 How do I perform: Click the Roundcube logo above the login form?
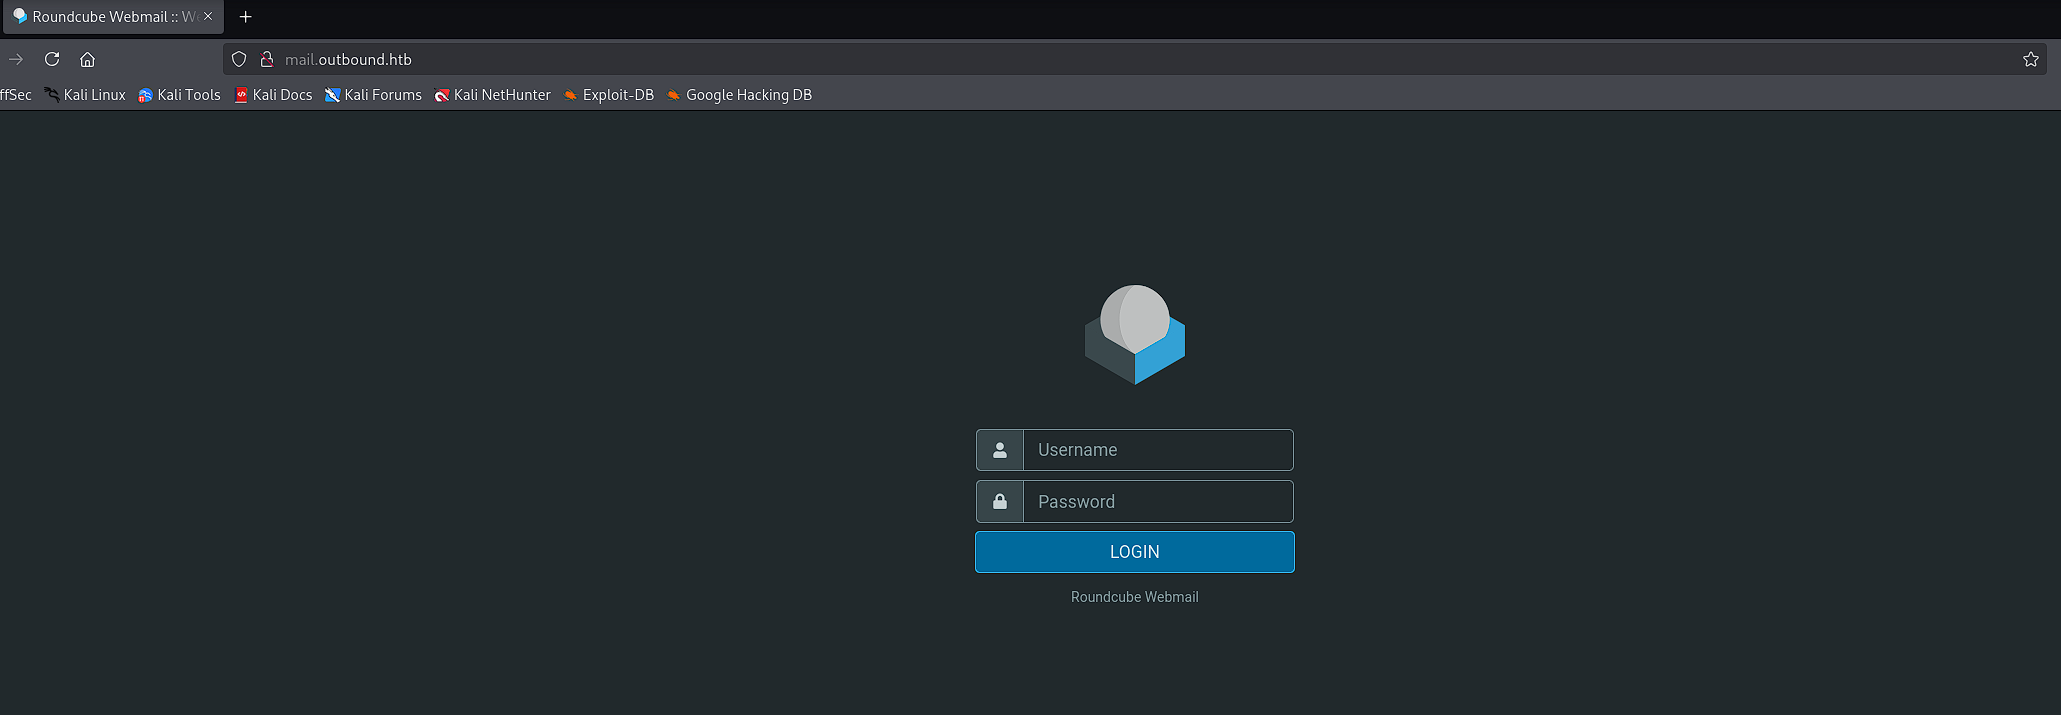pos(1134,335)
